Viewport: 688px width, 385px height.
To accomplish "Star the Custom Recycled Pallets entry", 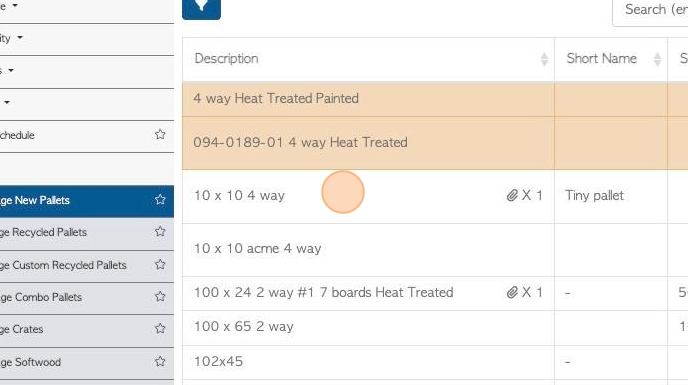I will click(160, 265).
